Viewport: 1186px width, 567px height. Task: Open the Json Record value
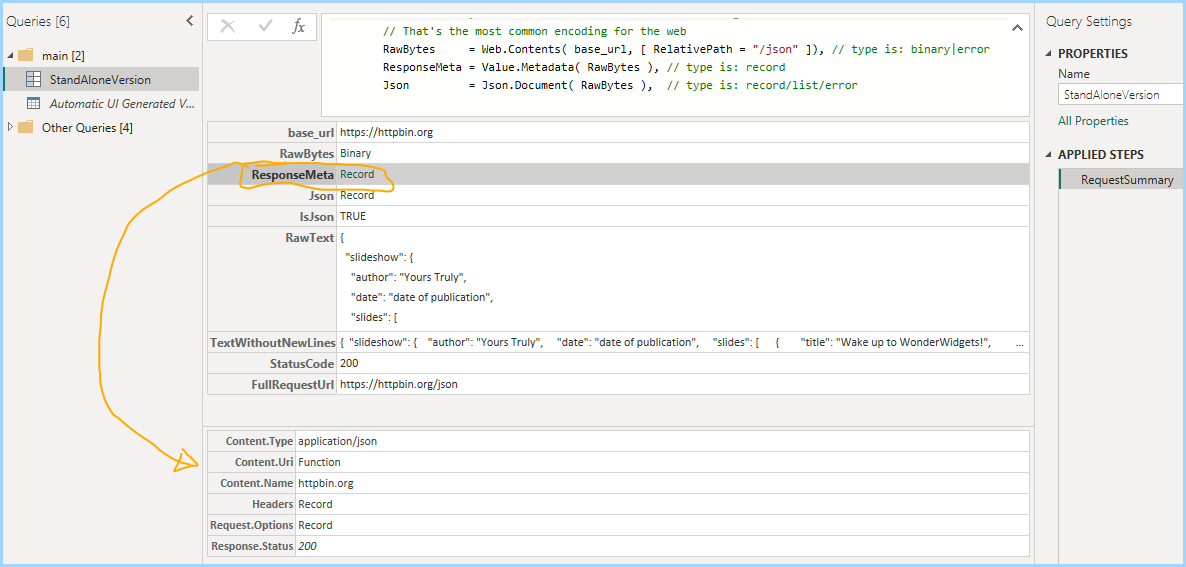pyautogui.click(x=357, y=196)
